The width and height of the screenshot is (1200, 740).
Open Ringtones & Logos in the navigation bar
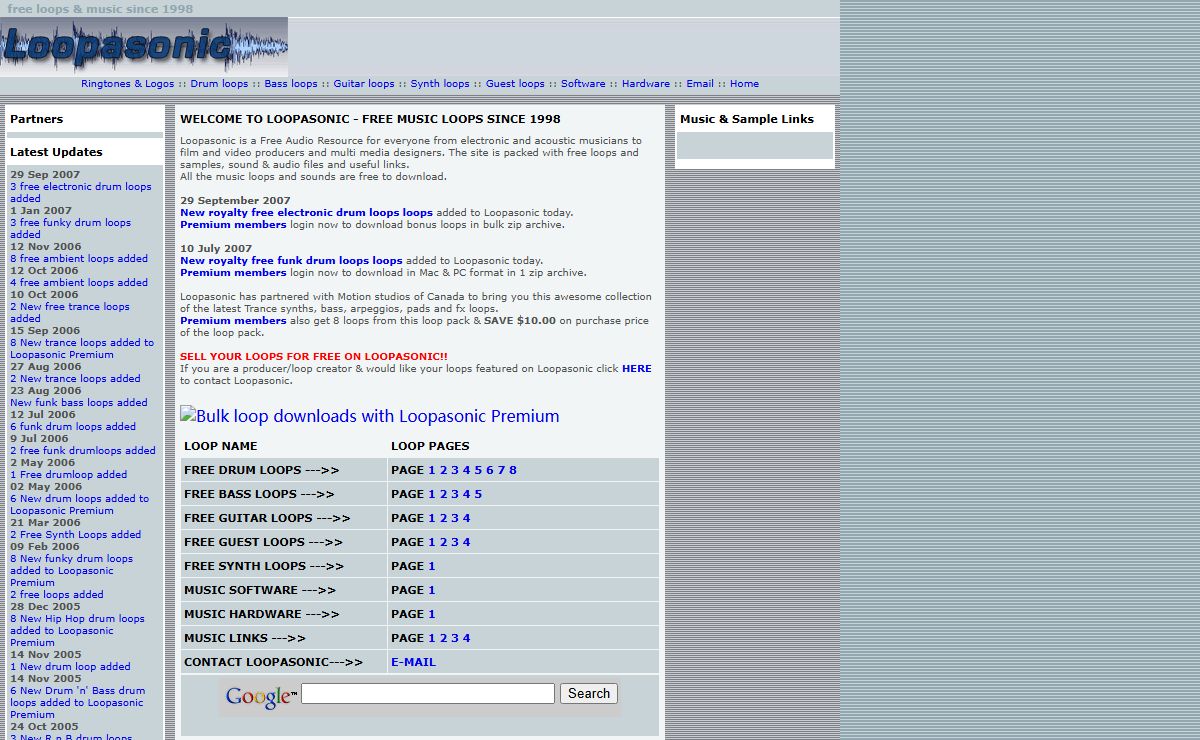128,84
